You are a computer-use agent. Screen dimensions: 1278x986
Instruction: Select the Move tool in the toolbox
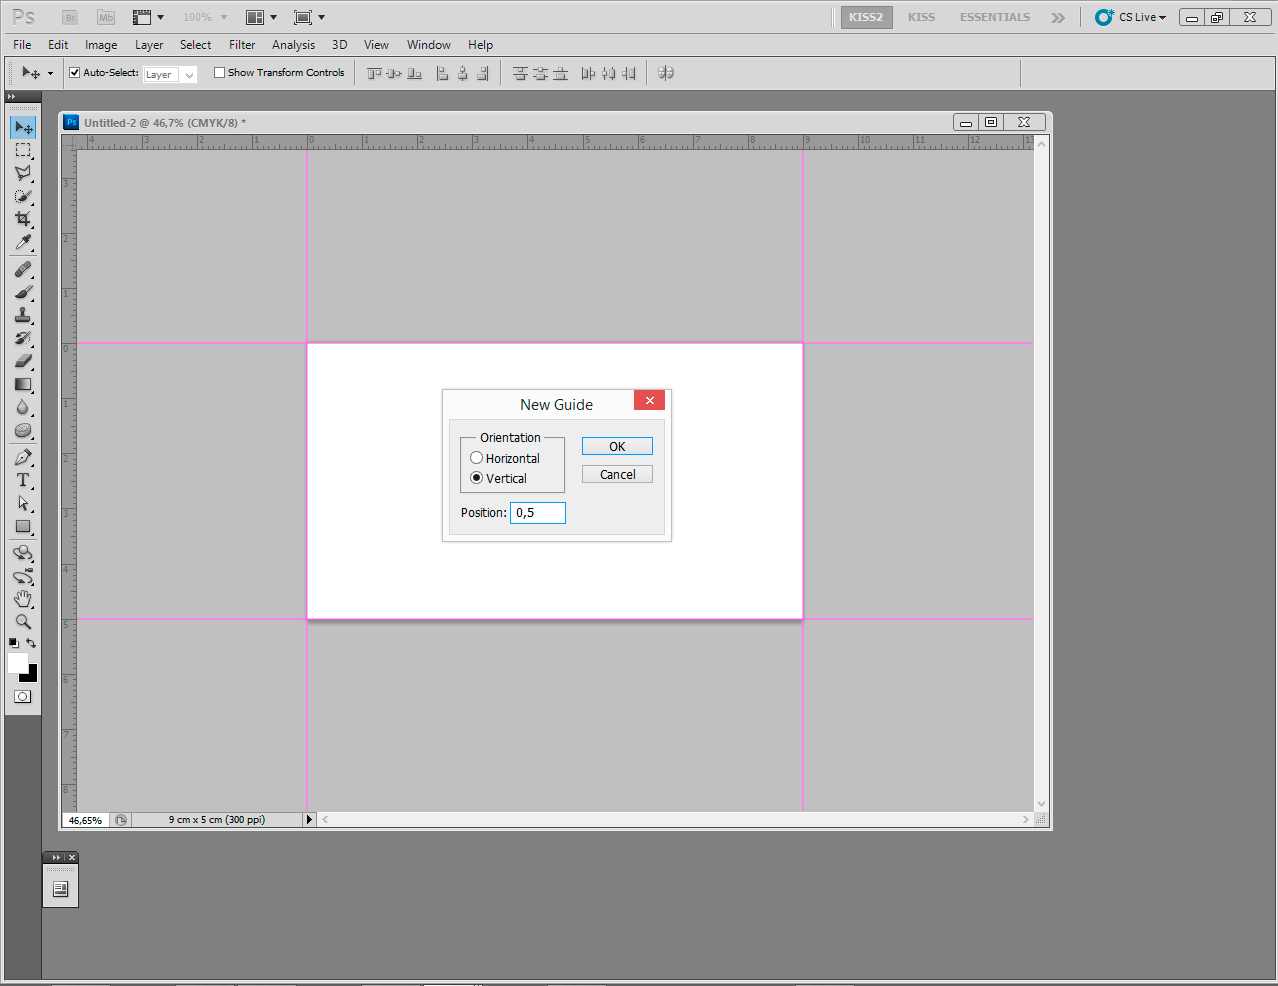(x=23, y=127)
